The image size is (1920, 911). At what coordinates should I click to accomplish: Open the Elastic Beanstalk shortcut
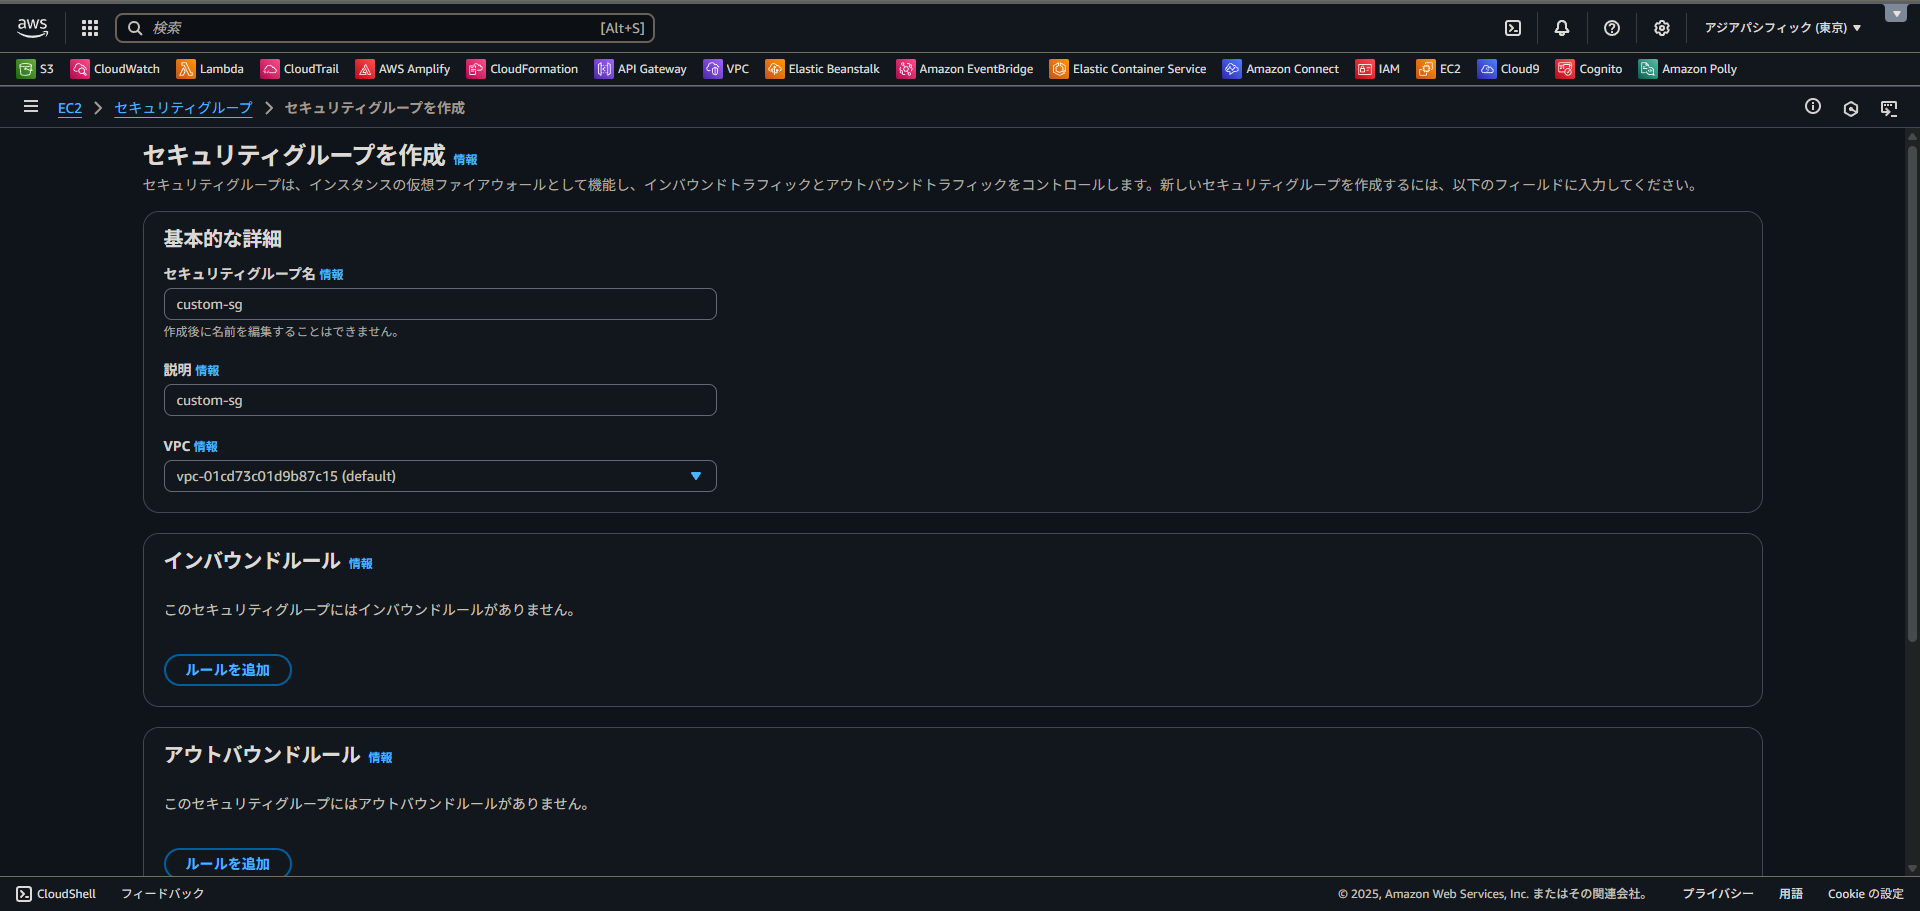pos(822,69)
